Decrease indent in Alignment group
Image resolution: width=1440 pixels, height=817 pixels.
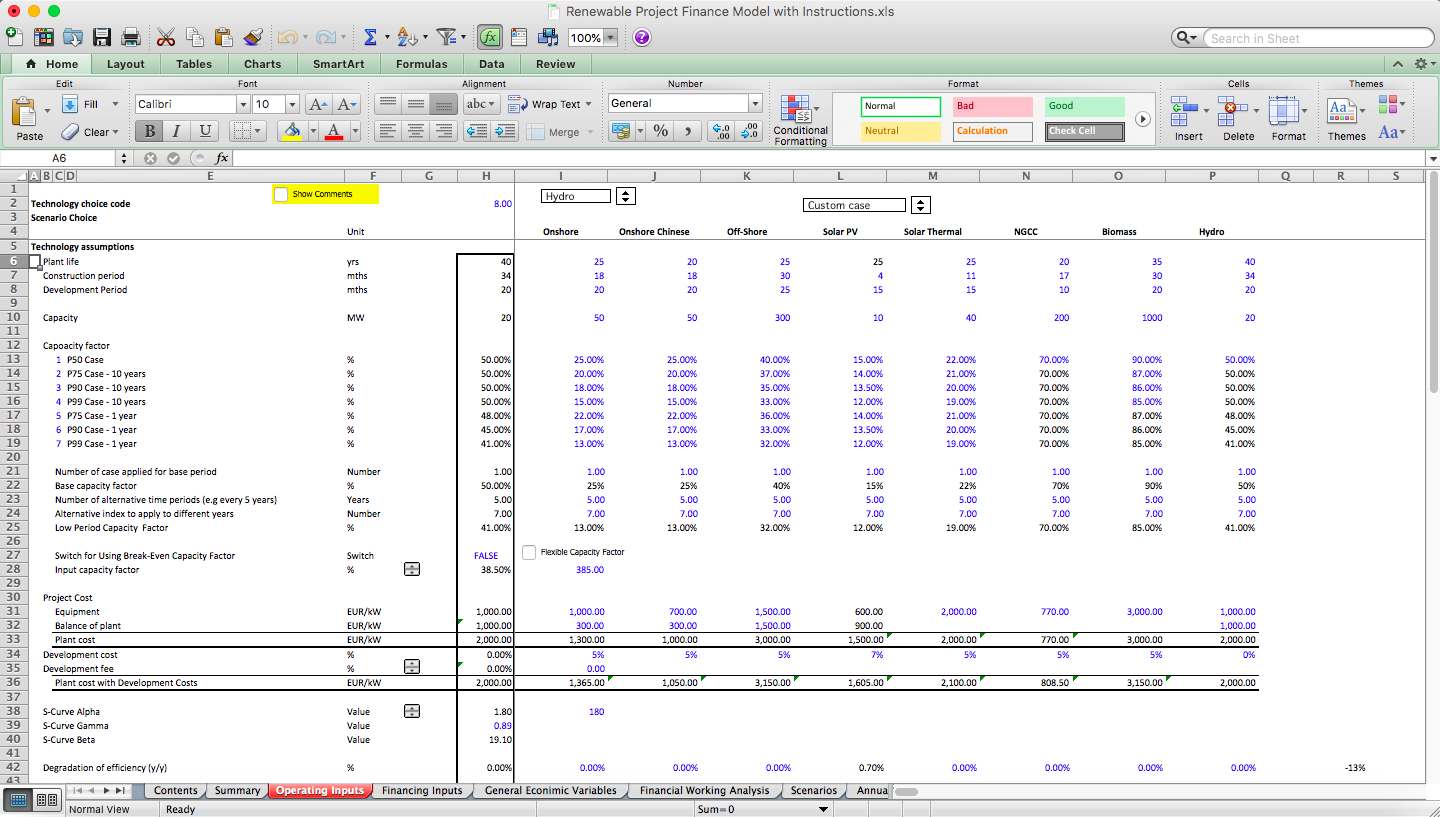tap(478, 131)
